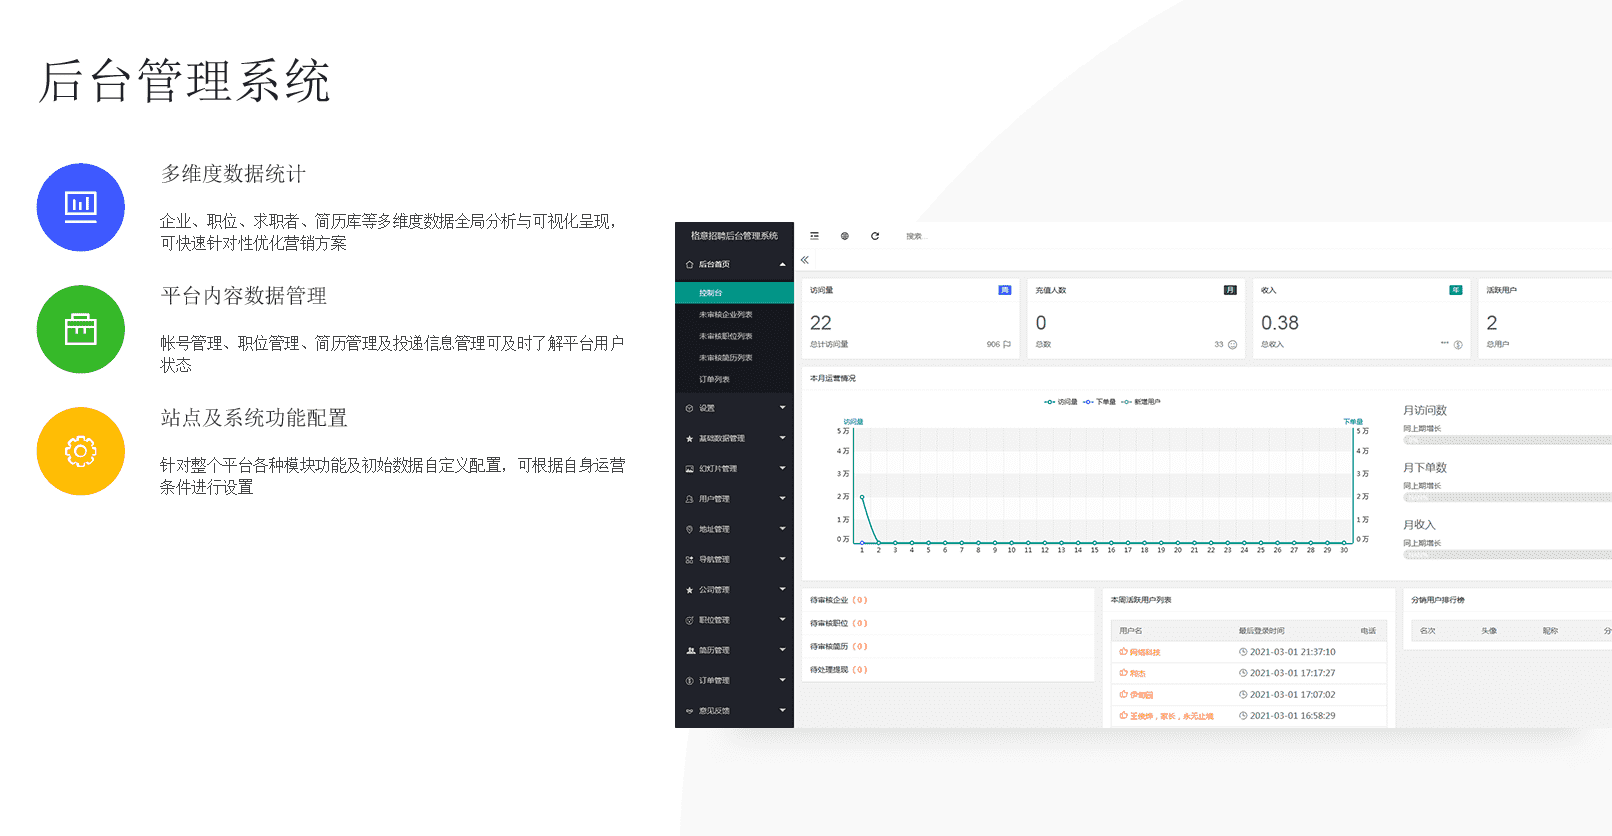Click the badge icon beside 职位管理

coord(690,620)
